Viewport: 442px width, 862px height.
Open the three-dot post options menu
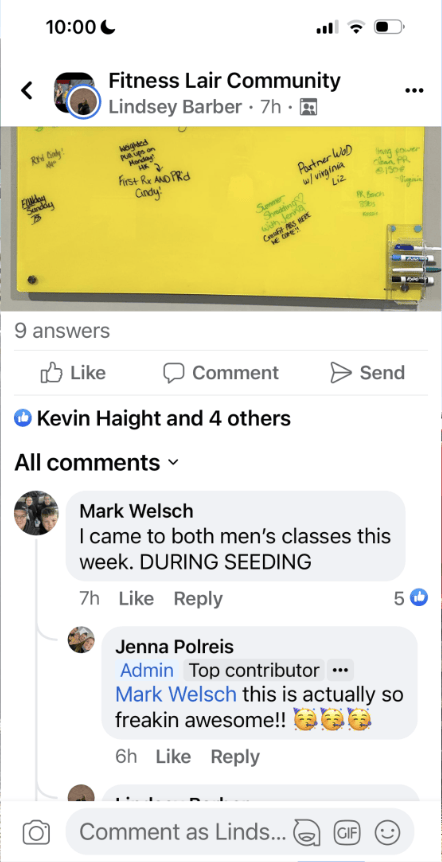pos(414,91)
